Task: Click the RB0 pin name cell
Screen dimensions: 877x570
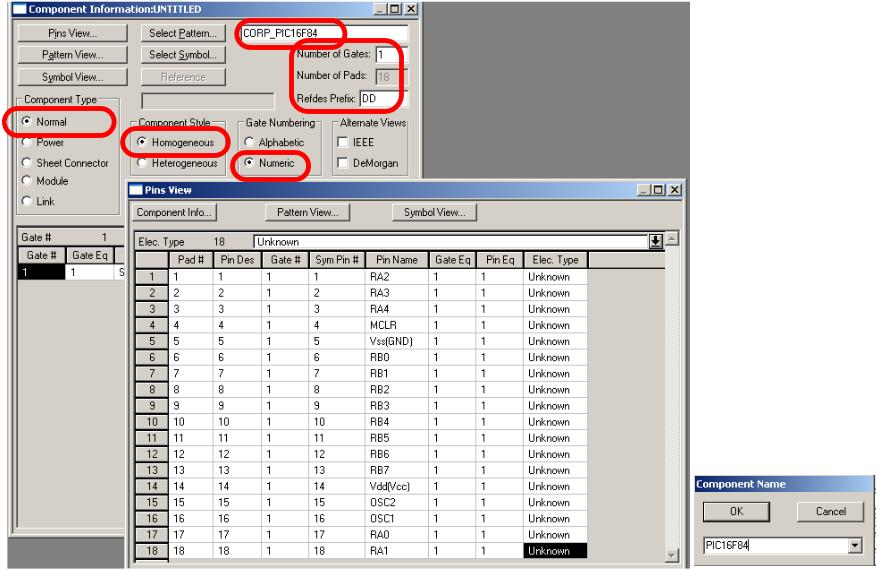Action: [x=397, y=357]
